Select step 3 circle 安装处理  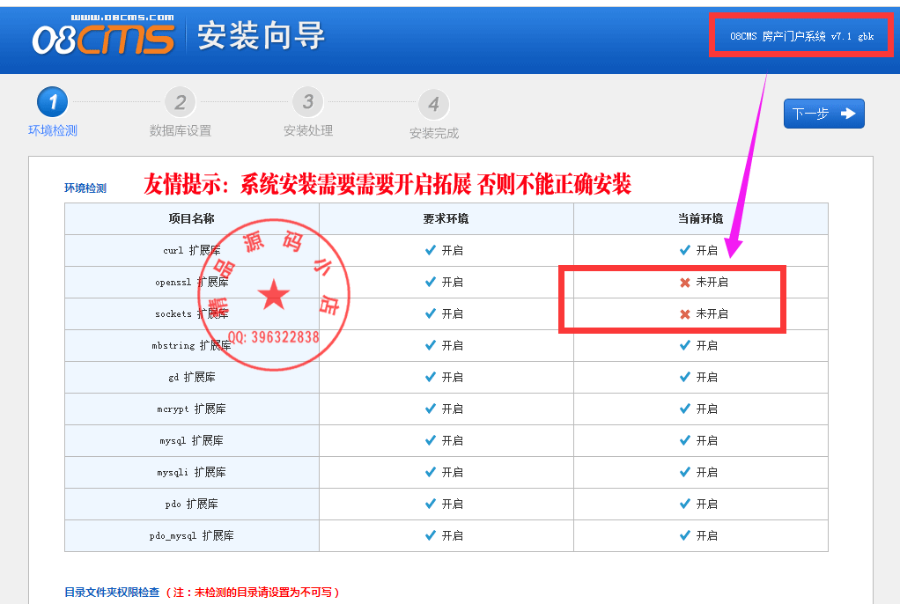tap(308, 102)
